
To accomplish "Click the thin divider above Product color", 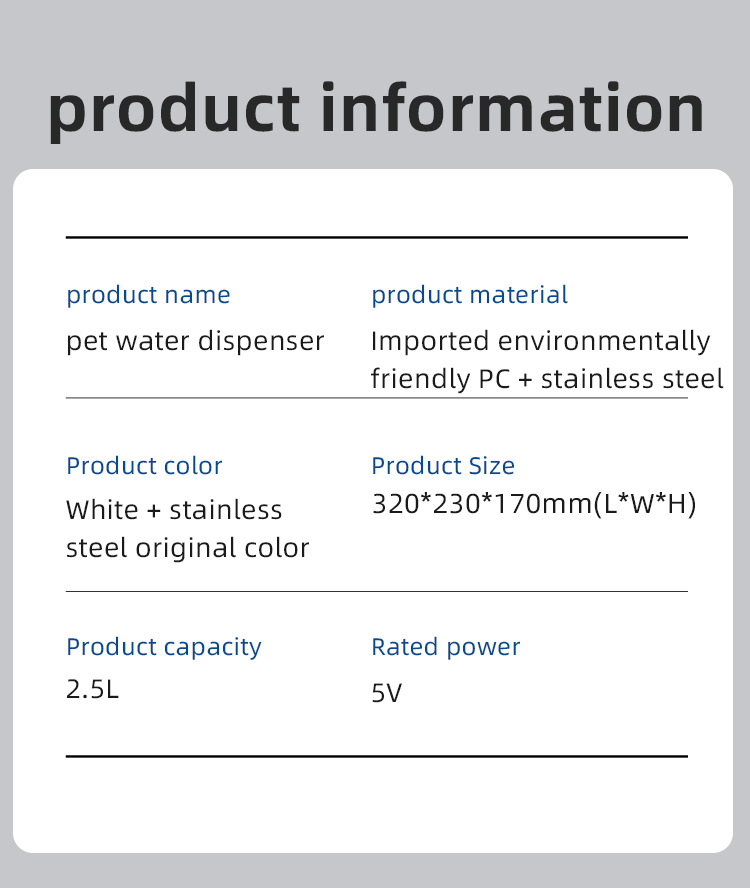I will click(376, 398).
